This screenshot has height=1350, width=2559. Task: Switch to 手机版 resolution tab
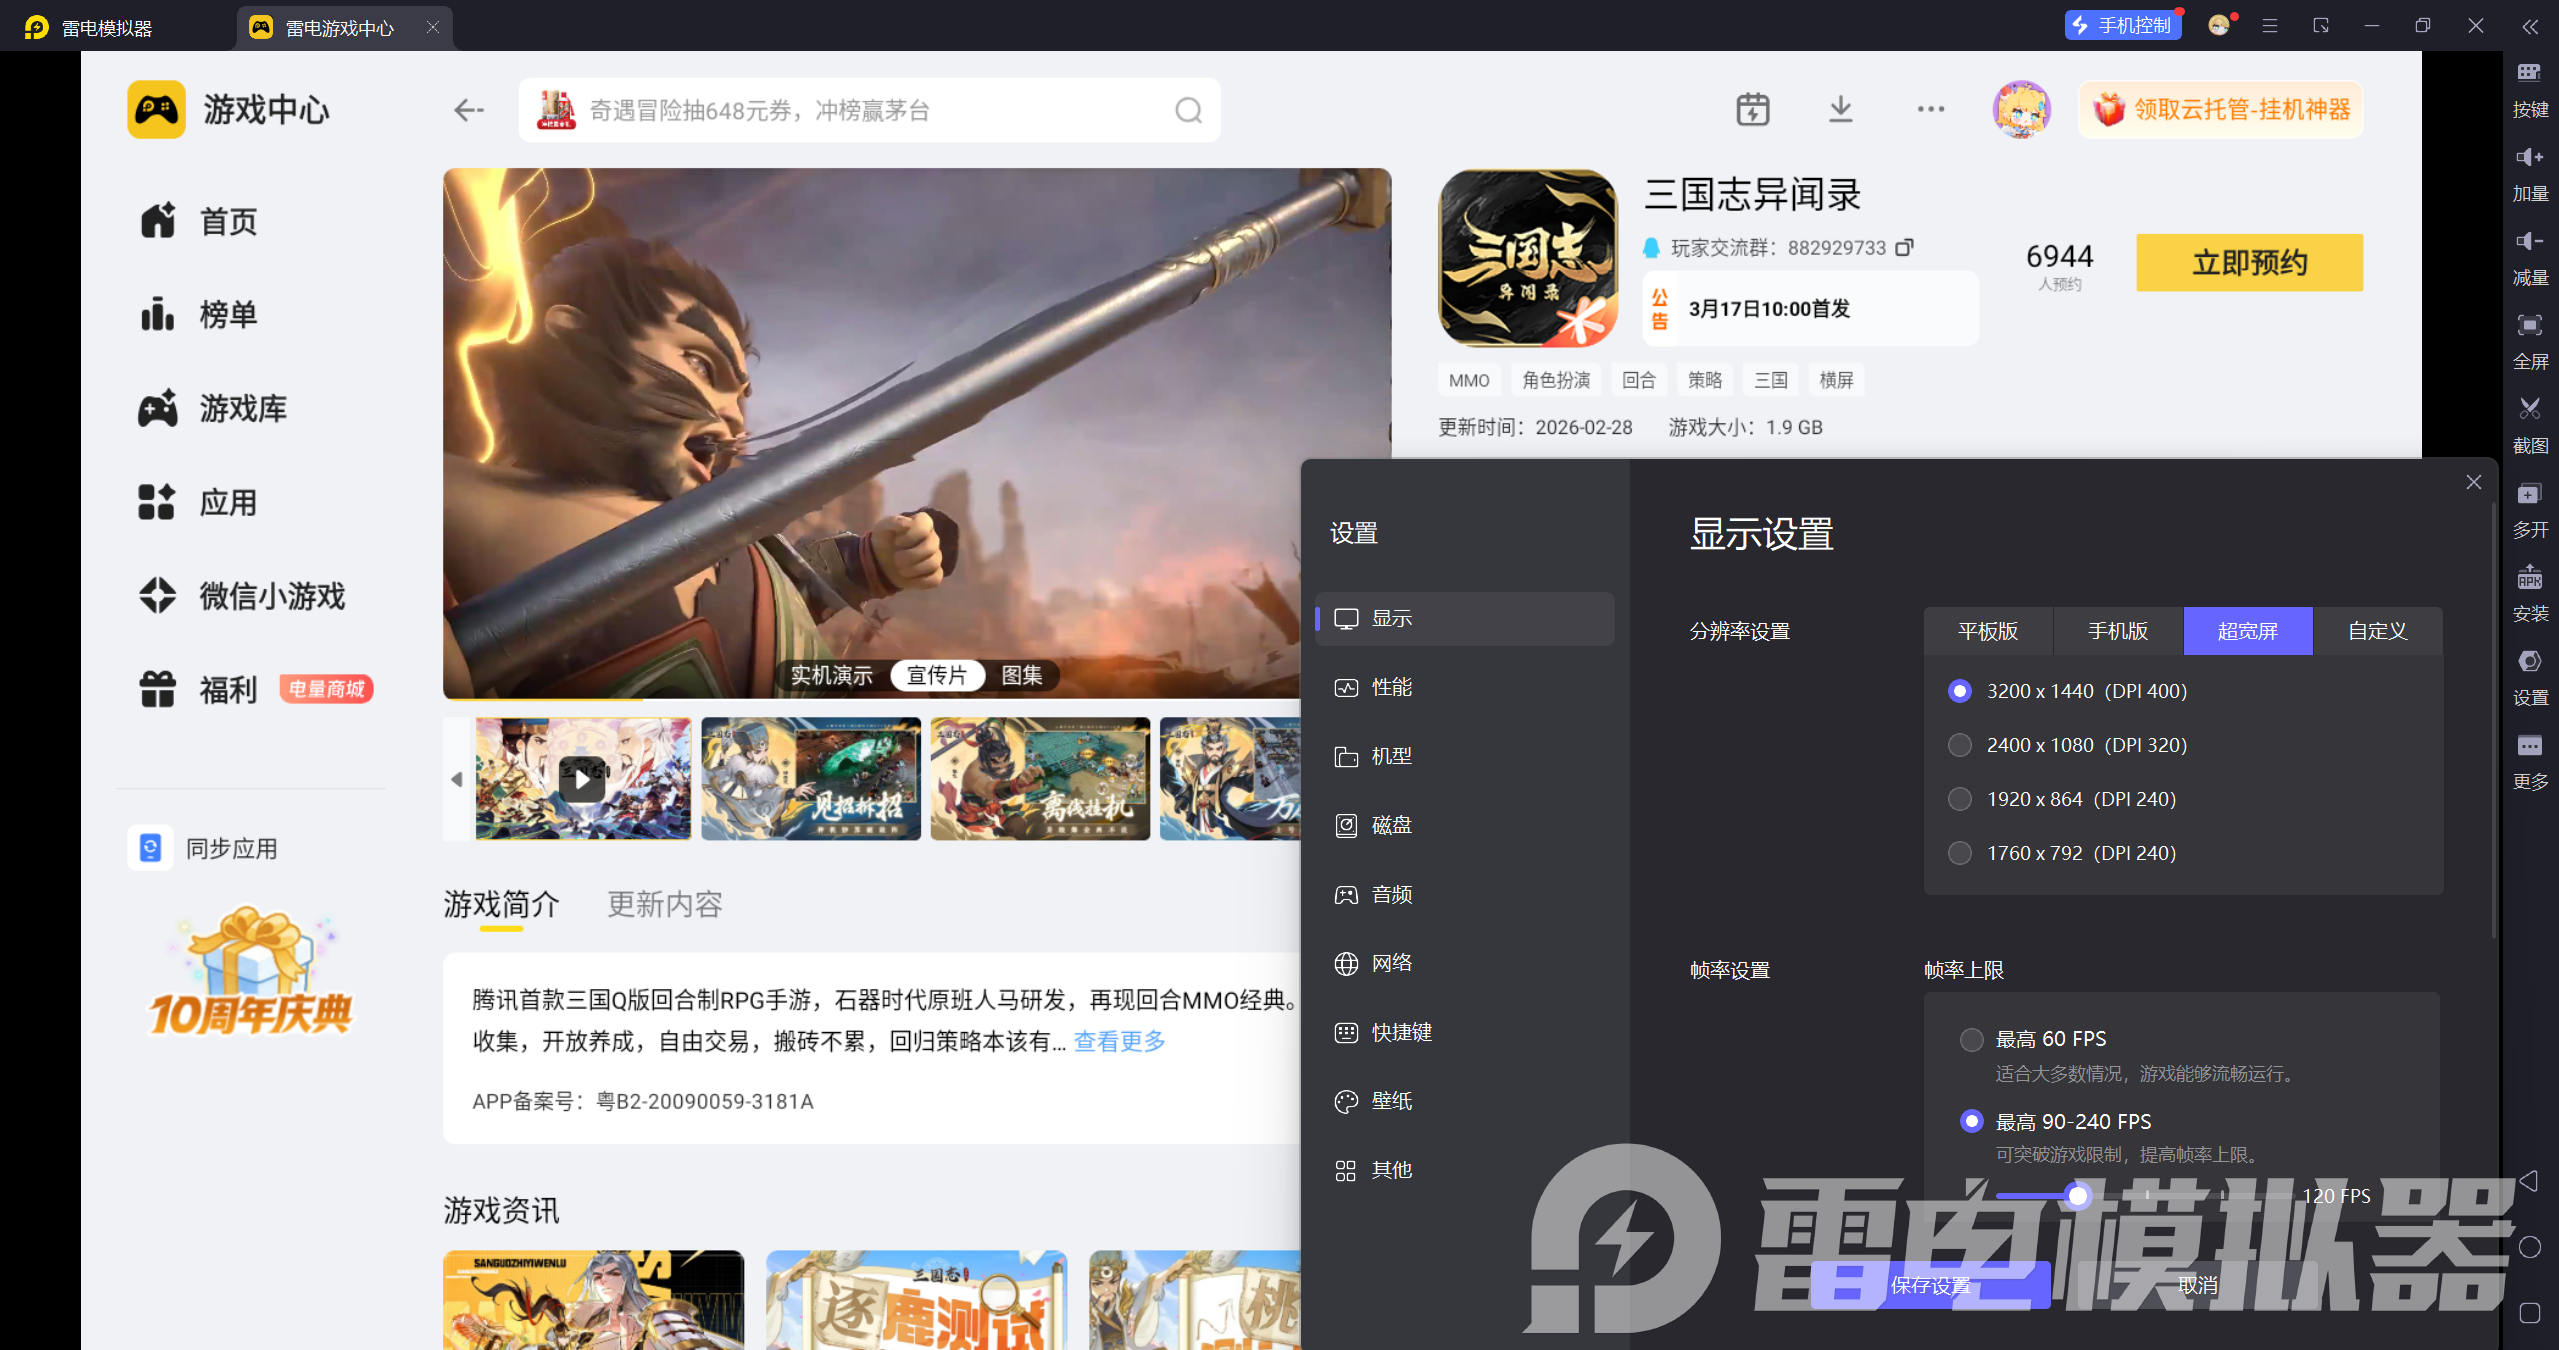2118,631
